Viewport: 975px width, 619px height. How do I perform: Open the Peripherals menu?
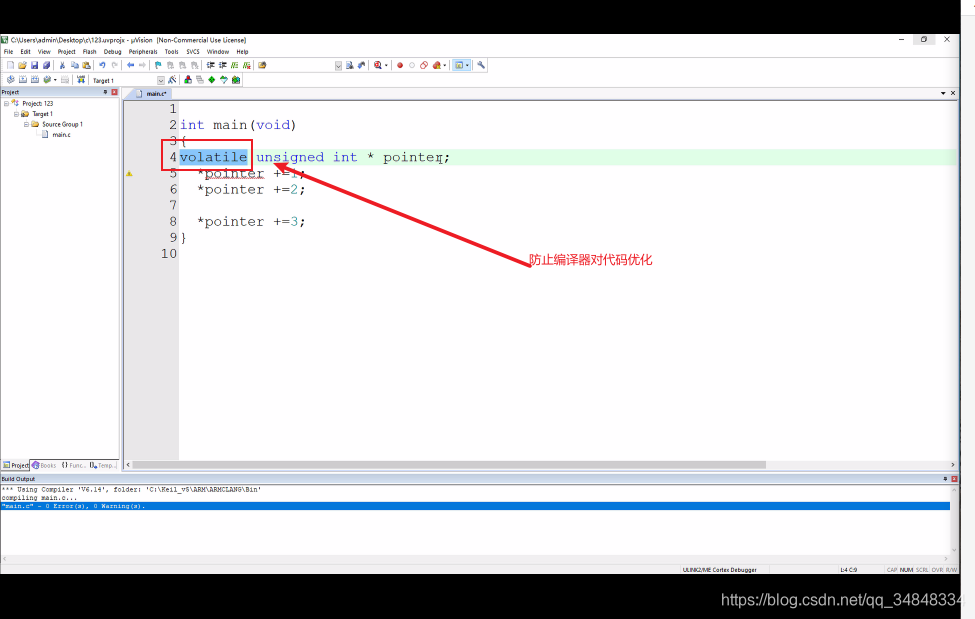click(143, 52)
